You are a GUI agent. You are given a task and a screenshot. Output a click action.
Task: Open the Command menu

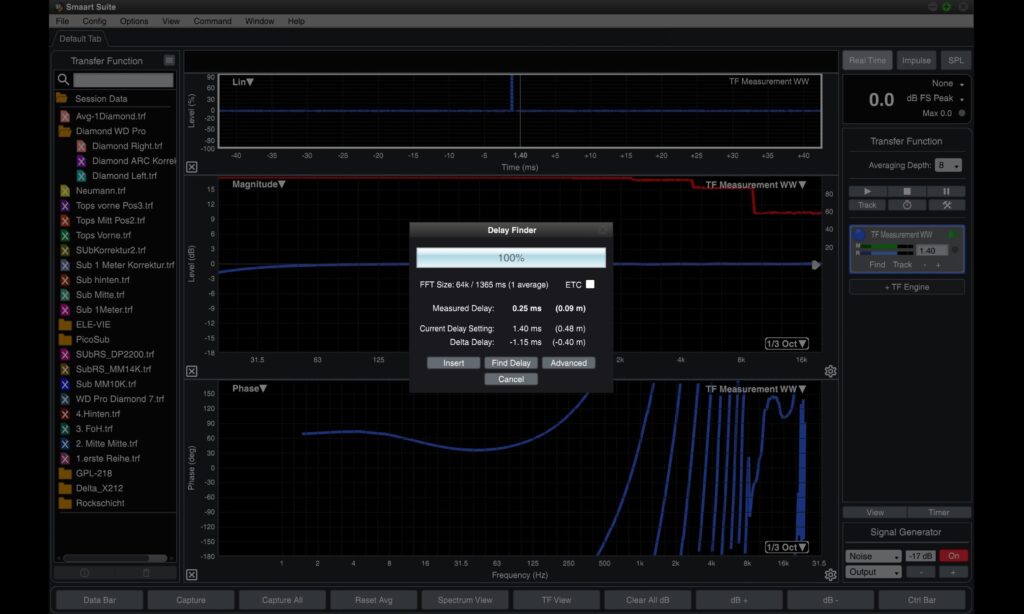pyautogui.click(x=212, y=21)
